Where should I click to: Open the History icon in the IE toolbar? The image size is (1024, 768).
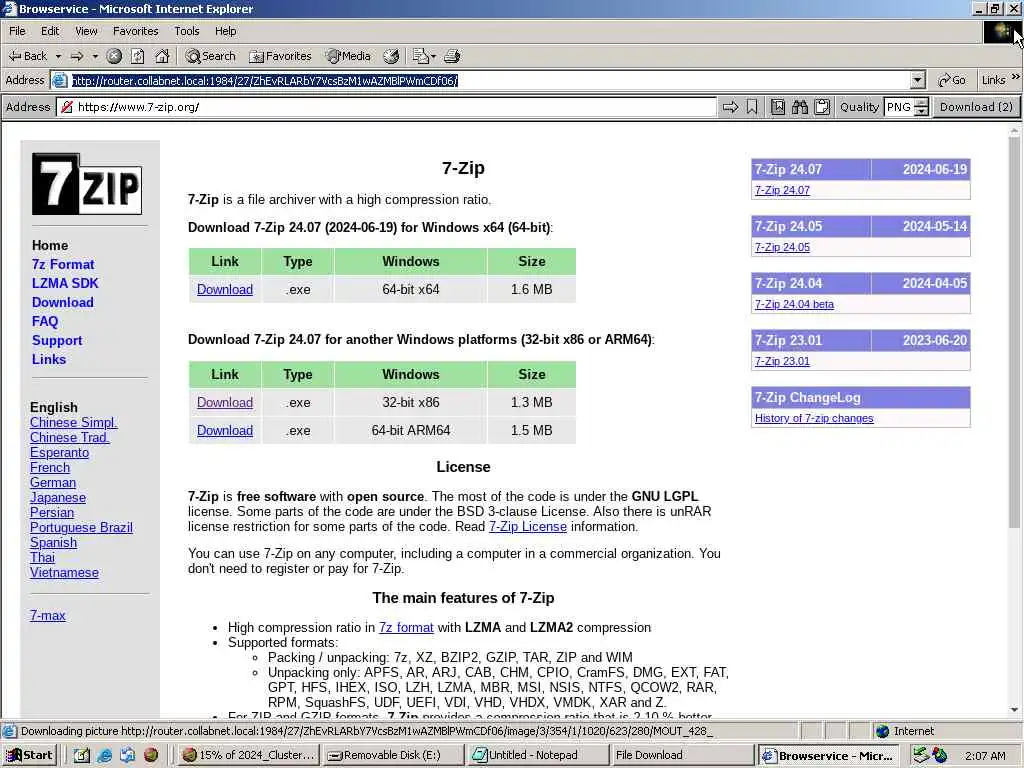(391, 56)
